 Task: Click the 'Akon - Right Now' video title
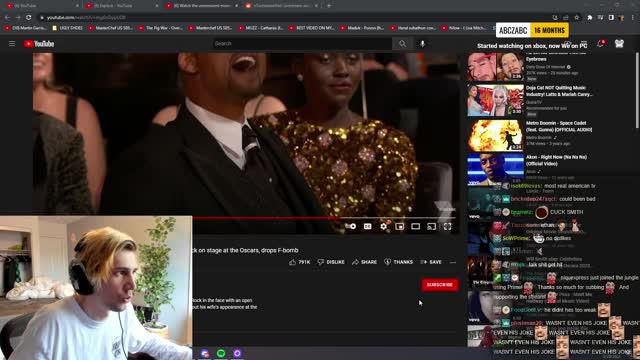(x=556, y=160)
